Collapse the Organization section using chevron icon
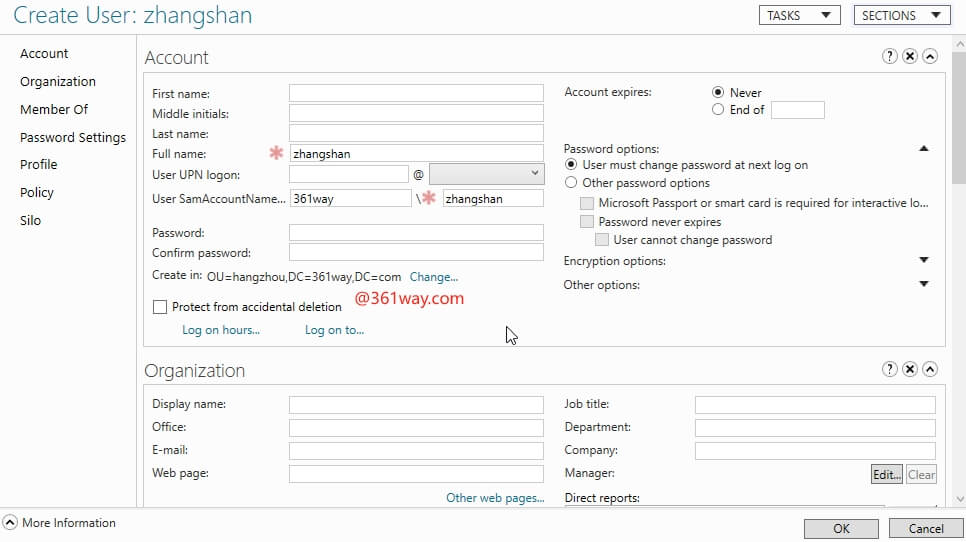The image size is (966, 542). coord(929,370)
